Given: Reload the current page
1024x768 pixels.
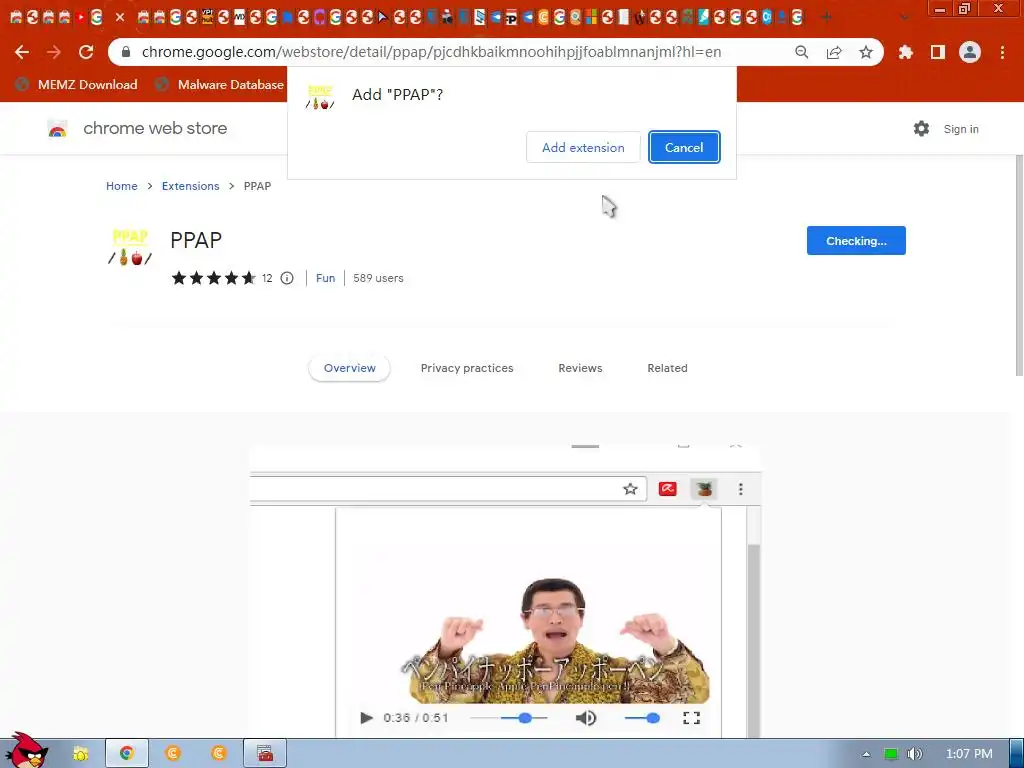Looking at the screenshot, I should point(86,52).
